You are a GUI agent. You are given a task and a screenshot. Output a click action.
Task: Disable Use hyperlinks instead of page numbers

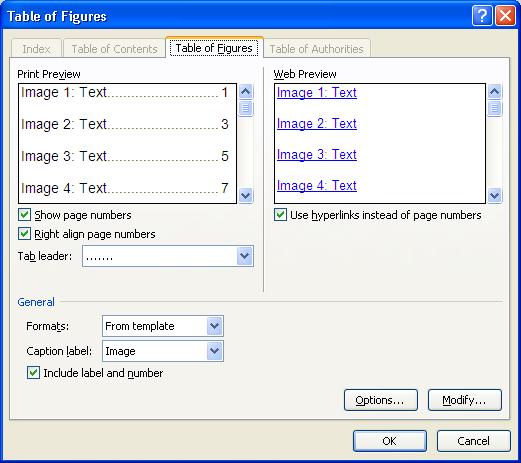pyautogui.click(x=280, y=215)
